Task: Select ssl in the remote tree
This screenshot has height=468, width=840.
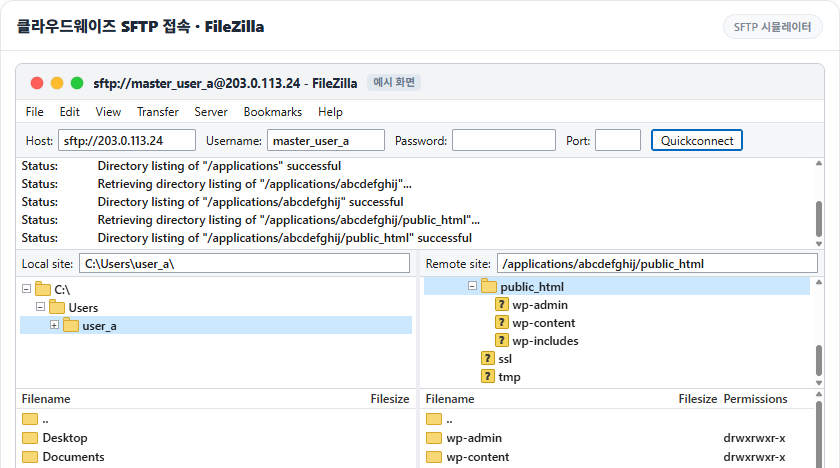Action: (x=505, y=359)
